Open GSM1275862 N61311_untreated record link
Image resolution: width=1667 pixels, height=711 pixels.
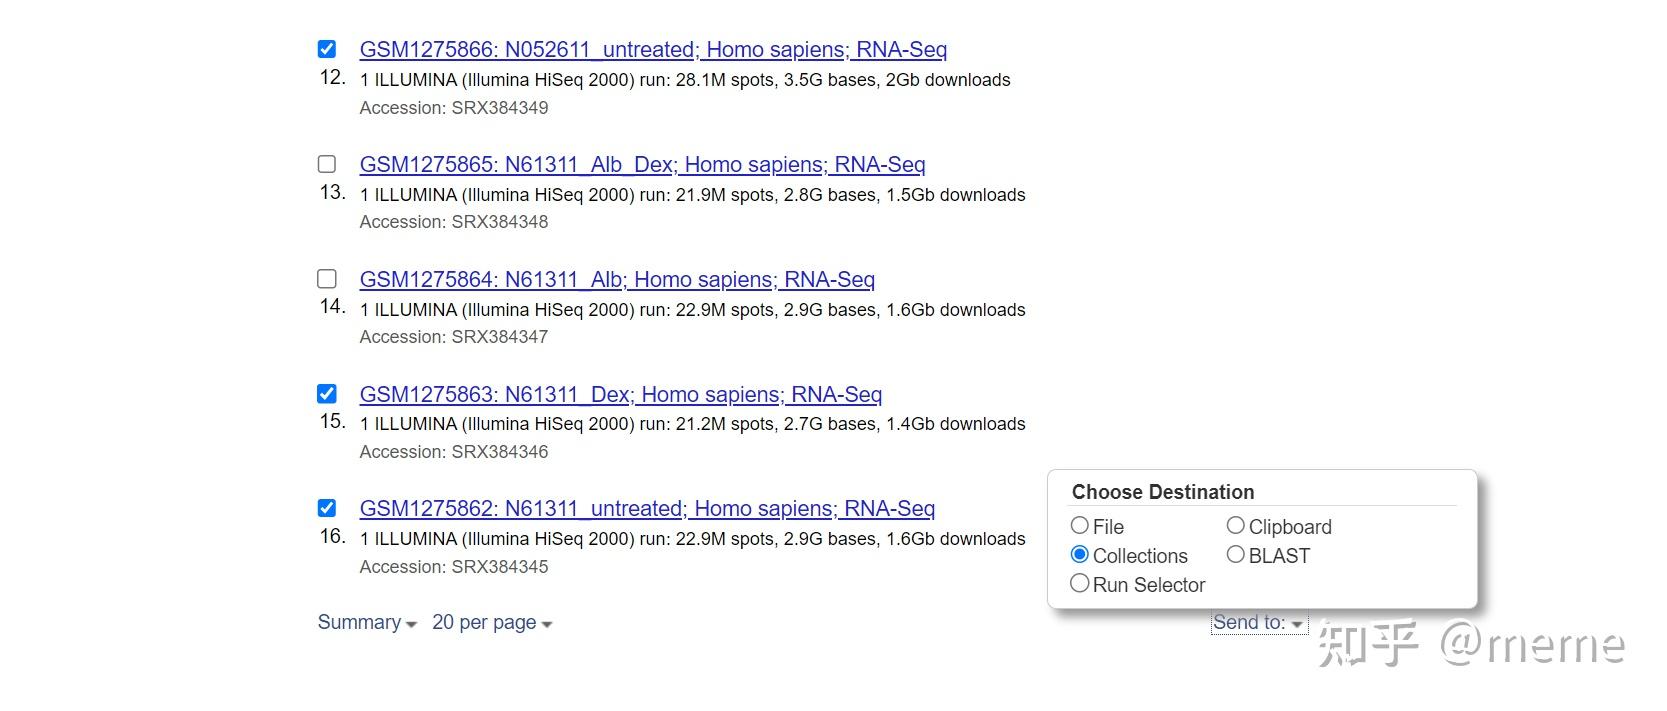pyautogui.click(x=647, y=509)
